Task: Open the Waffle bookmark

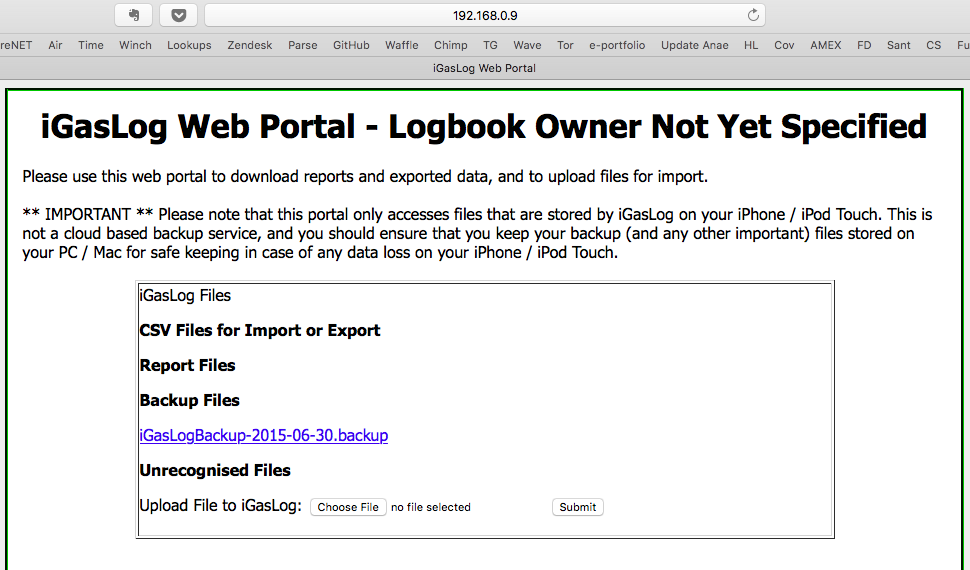Action: (x=401, y=45)
